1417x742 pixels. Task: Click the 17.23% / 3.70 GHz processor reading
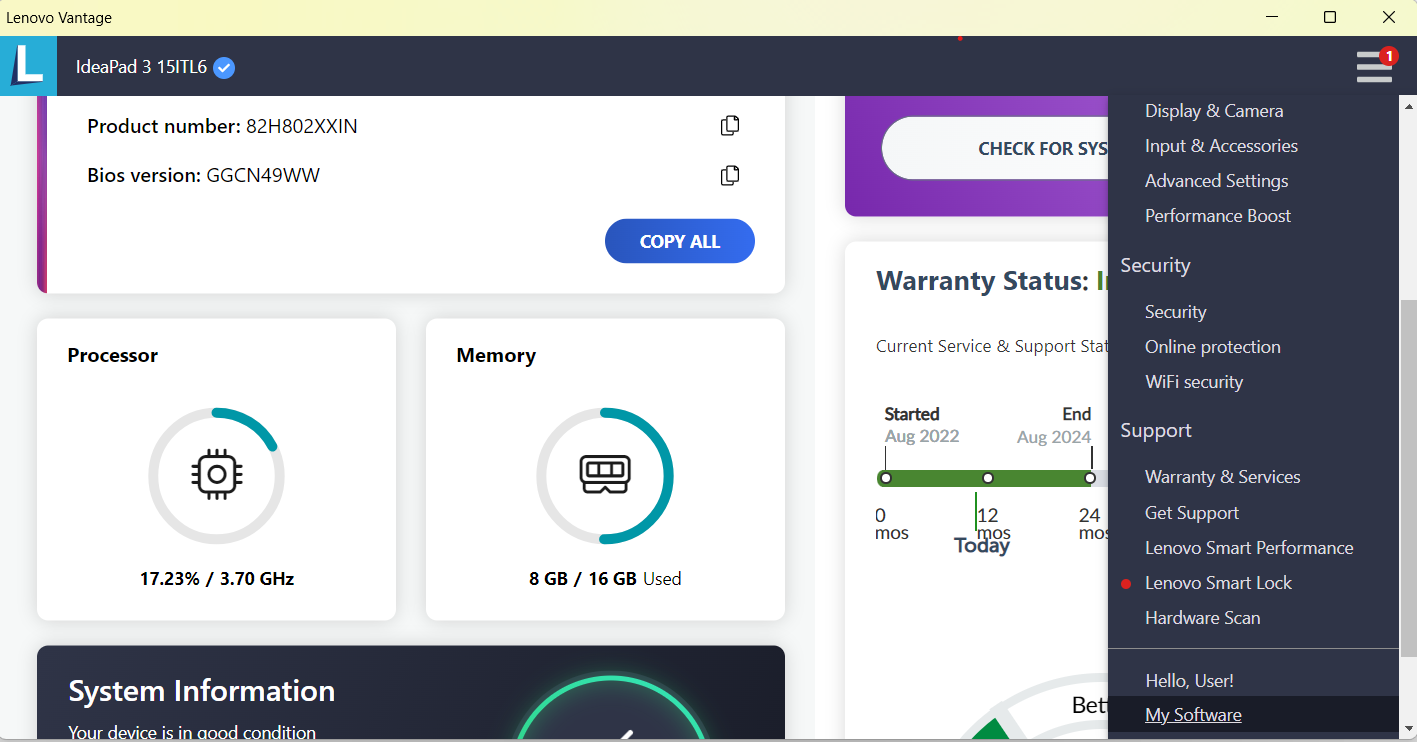click(x=217, y=579)
